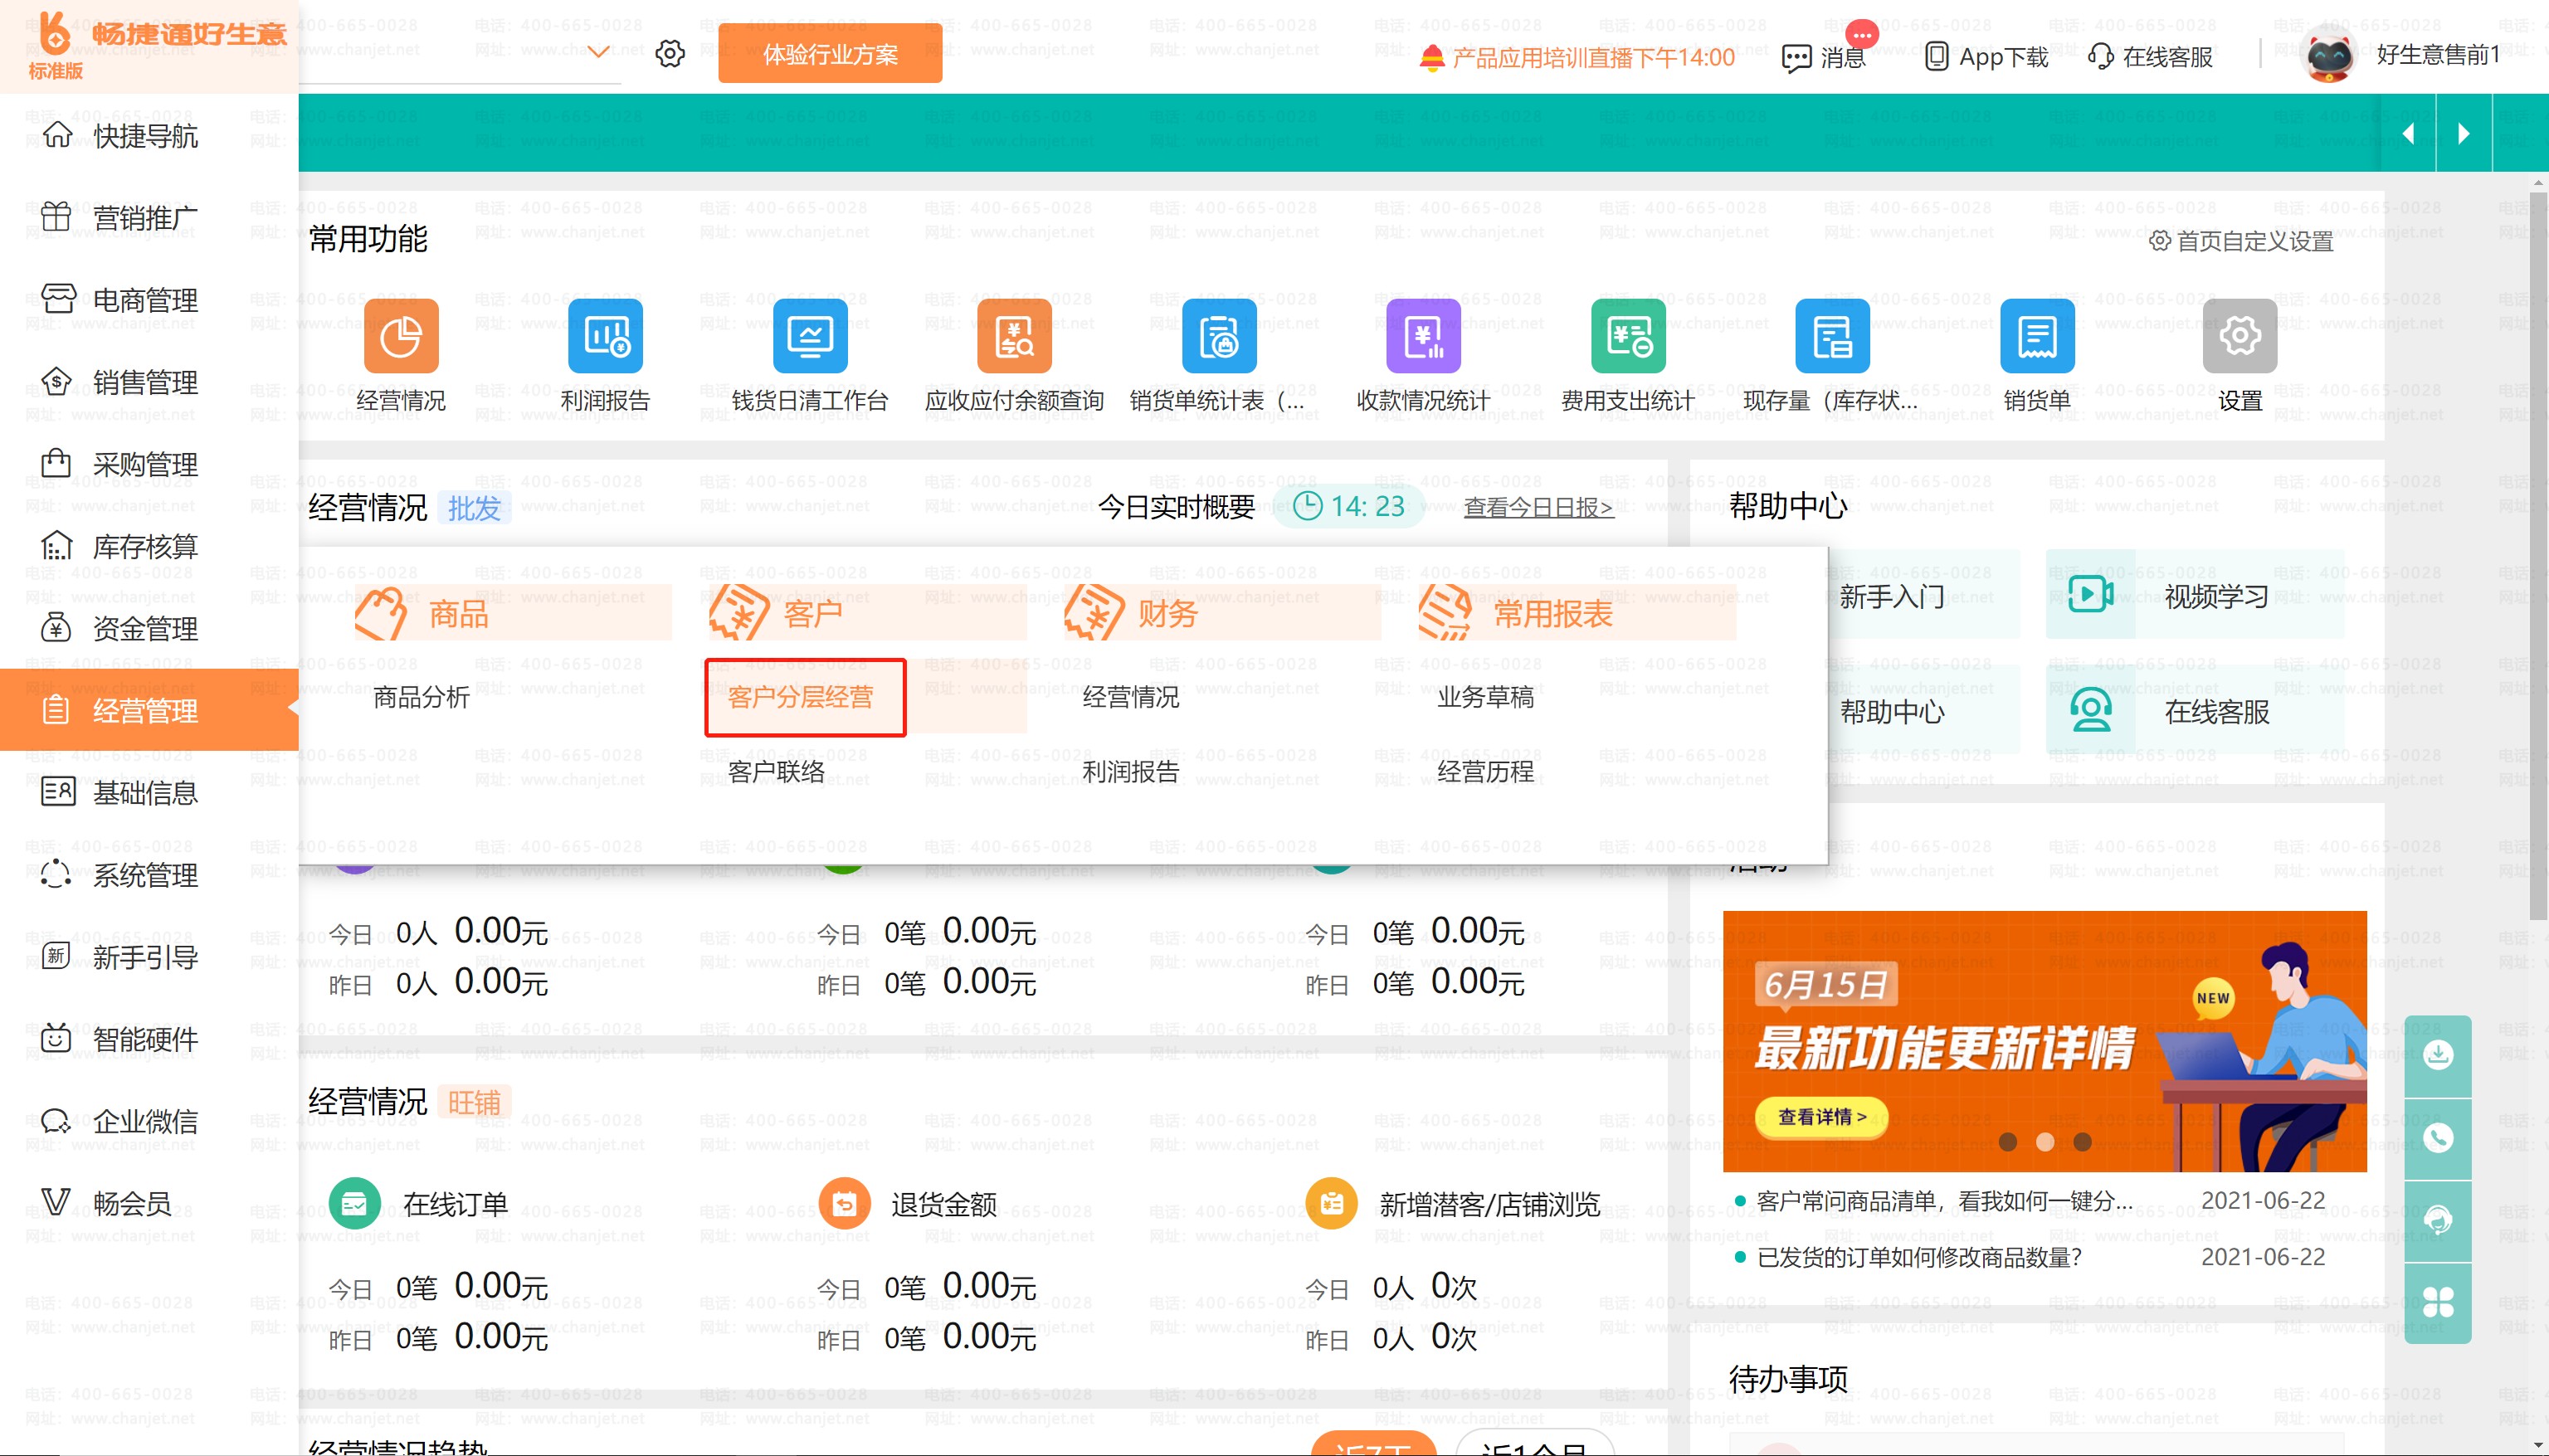Viewport: 2549px width, 1456px height.
Task: Open 利润报告 under 财务 flyout
Action: (1130, 771)
